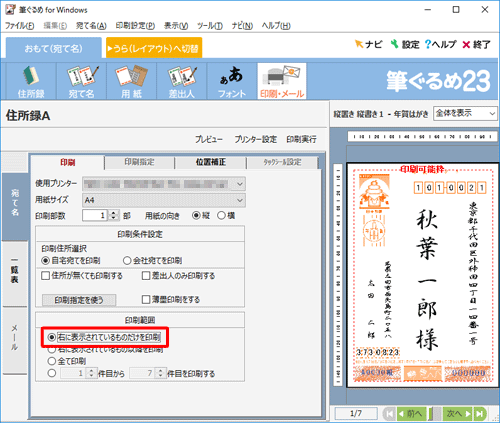Click the 印刷実行 button
500x423 pixels.
click(x=301, y=139)
